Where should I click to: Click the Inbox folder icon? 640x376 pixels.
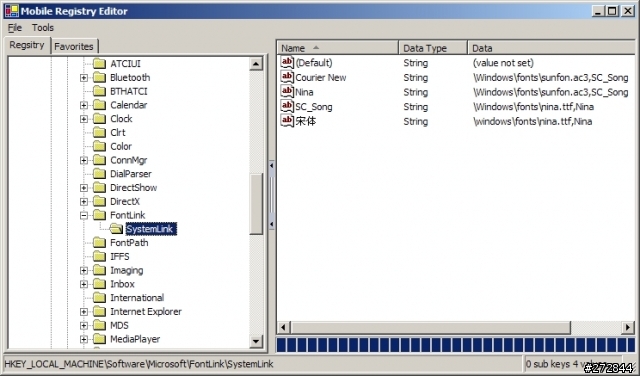99,284
